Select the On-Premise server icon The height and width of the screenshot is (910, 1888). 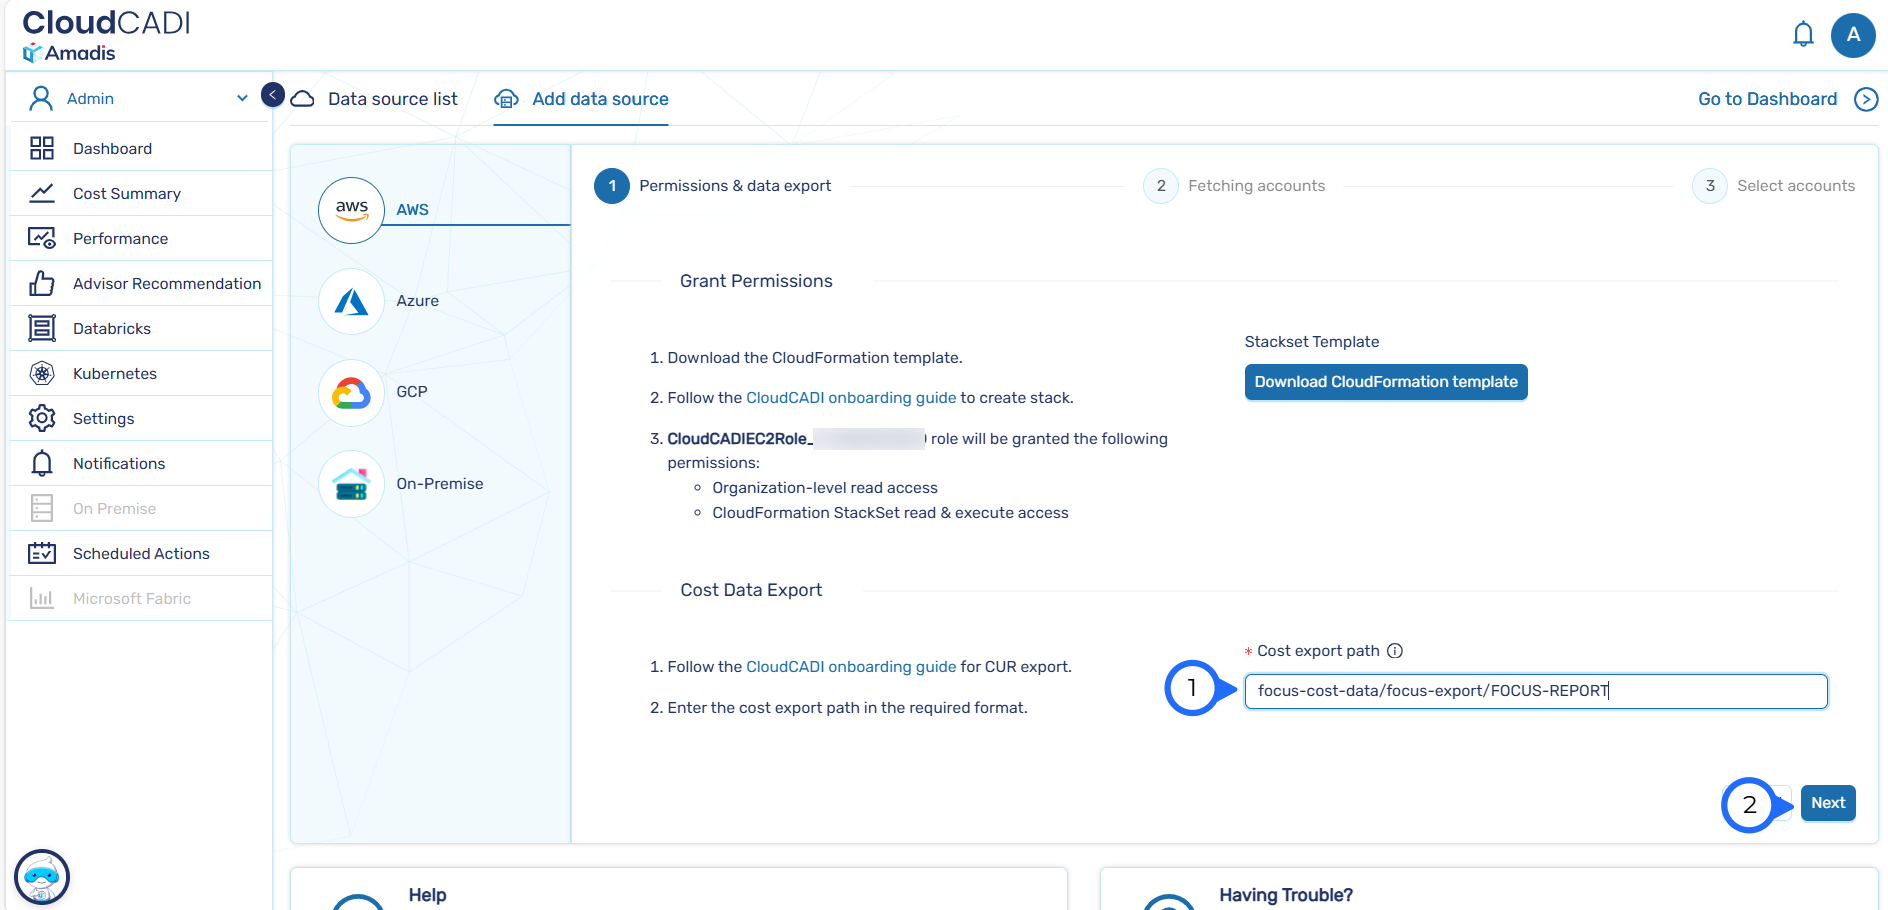click(351, 484)
